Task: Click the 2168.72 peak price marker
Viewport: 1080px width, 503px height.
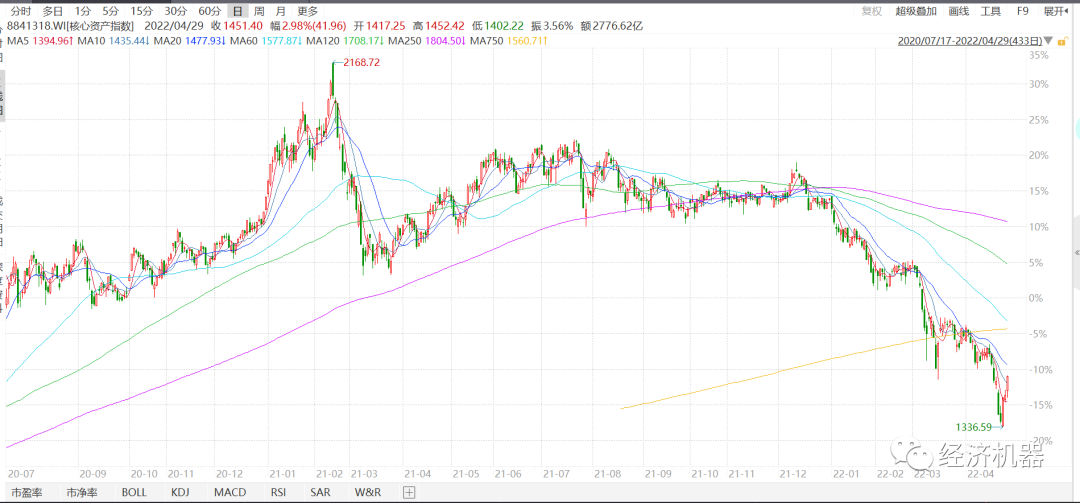Action: click(x=362, y=62)
